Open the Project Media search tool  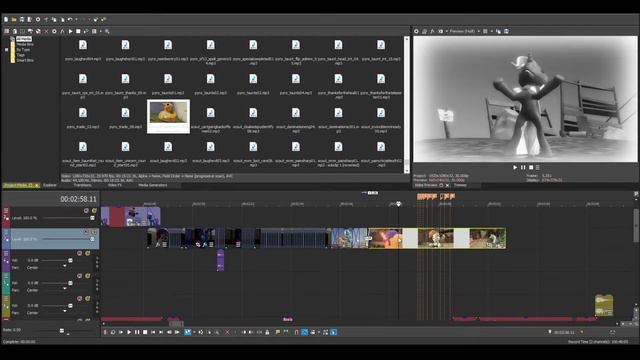click(107, 31)
